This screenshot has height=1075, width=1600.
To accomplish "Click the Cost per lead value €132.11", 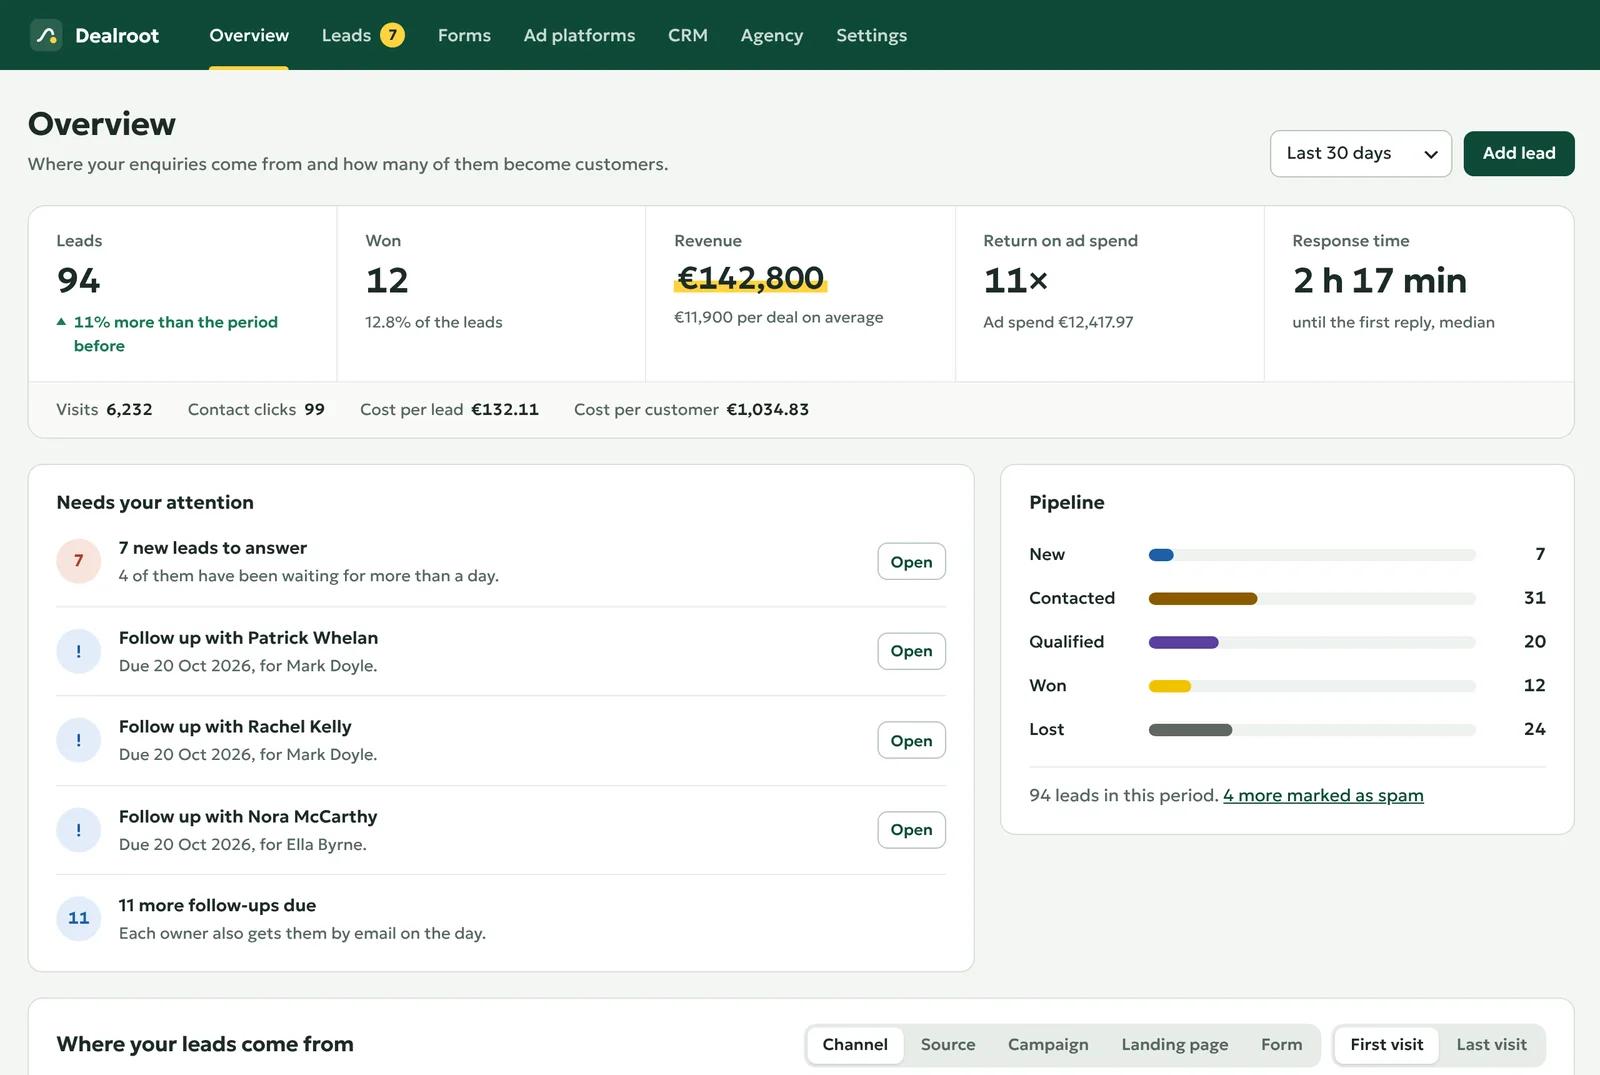I will coord(505,409).
